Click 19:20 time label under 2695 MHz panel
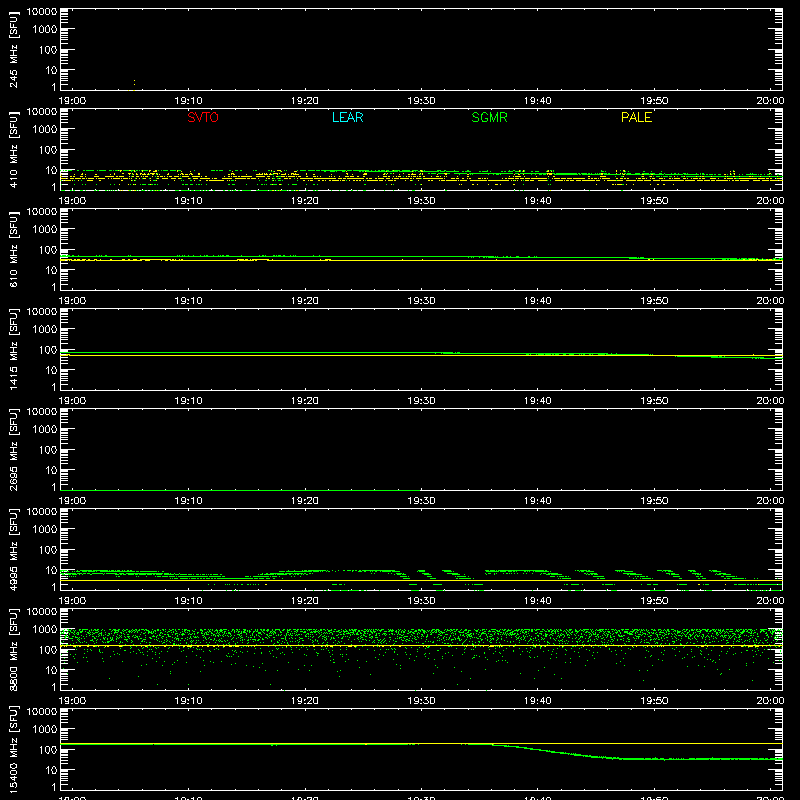The height and width of the screenshot is (800, 800). [x=305, y=501]
